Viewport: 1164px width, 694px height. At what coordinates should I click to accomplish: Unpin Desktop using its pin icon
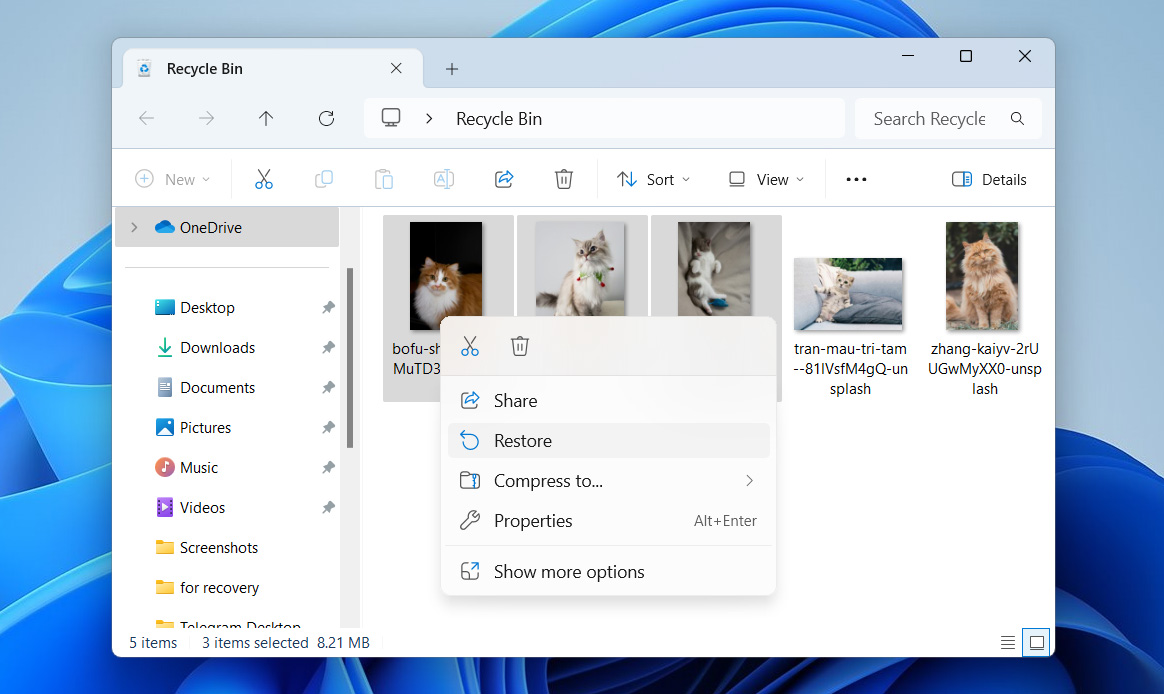[x=328, y=307]
